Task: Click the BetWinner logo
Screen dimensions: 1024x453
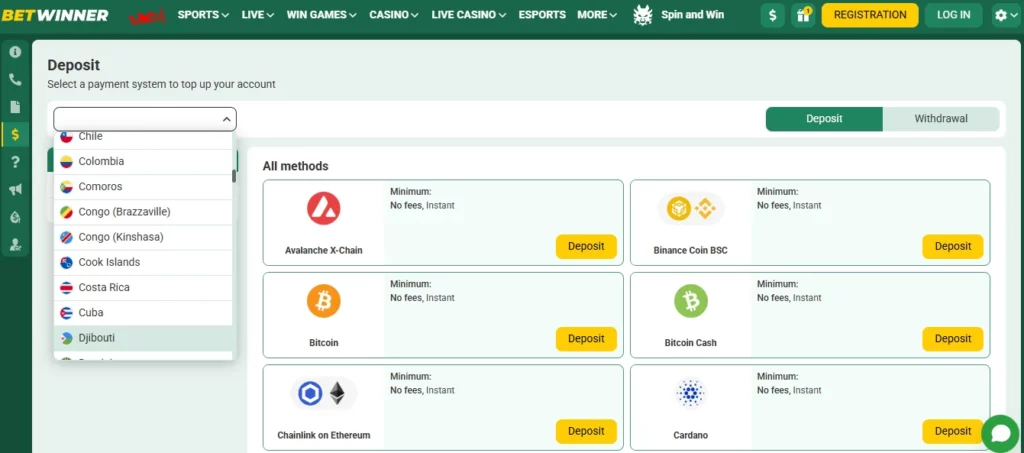Action: pyautogui.click(x=54, y=14)
